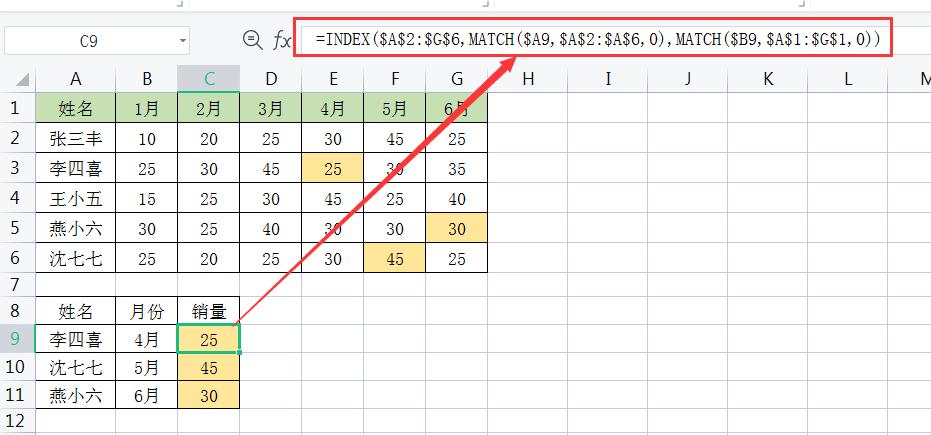The height and width of the screenshot is (435, 931).
Task: Select column D header
Action: point(271,78)
